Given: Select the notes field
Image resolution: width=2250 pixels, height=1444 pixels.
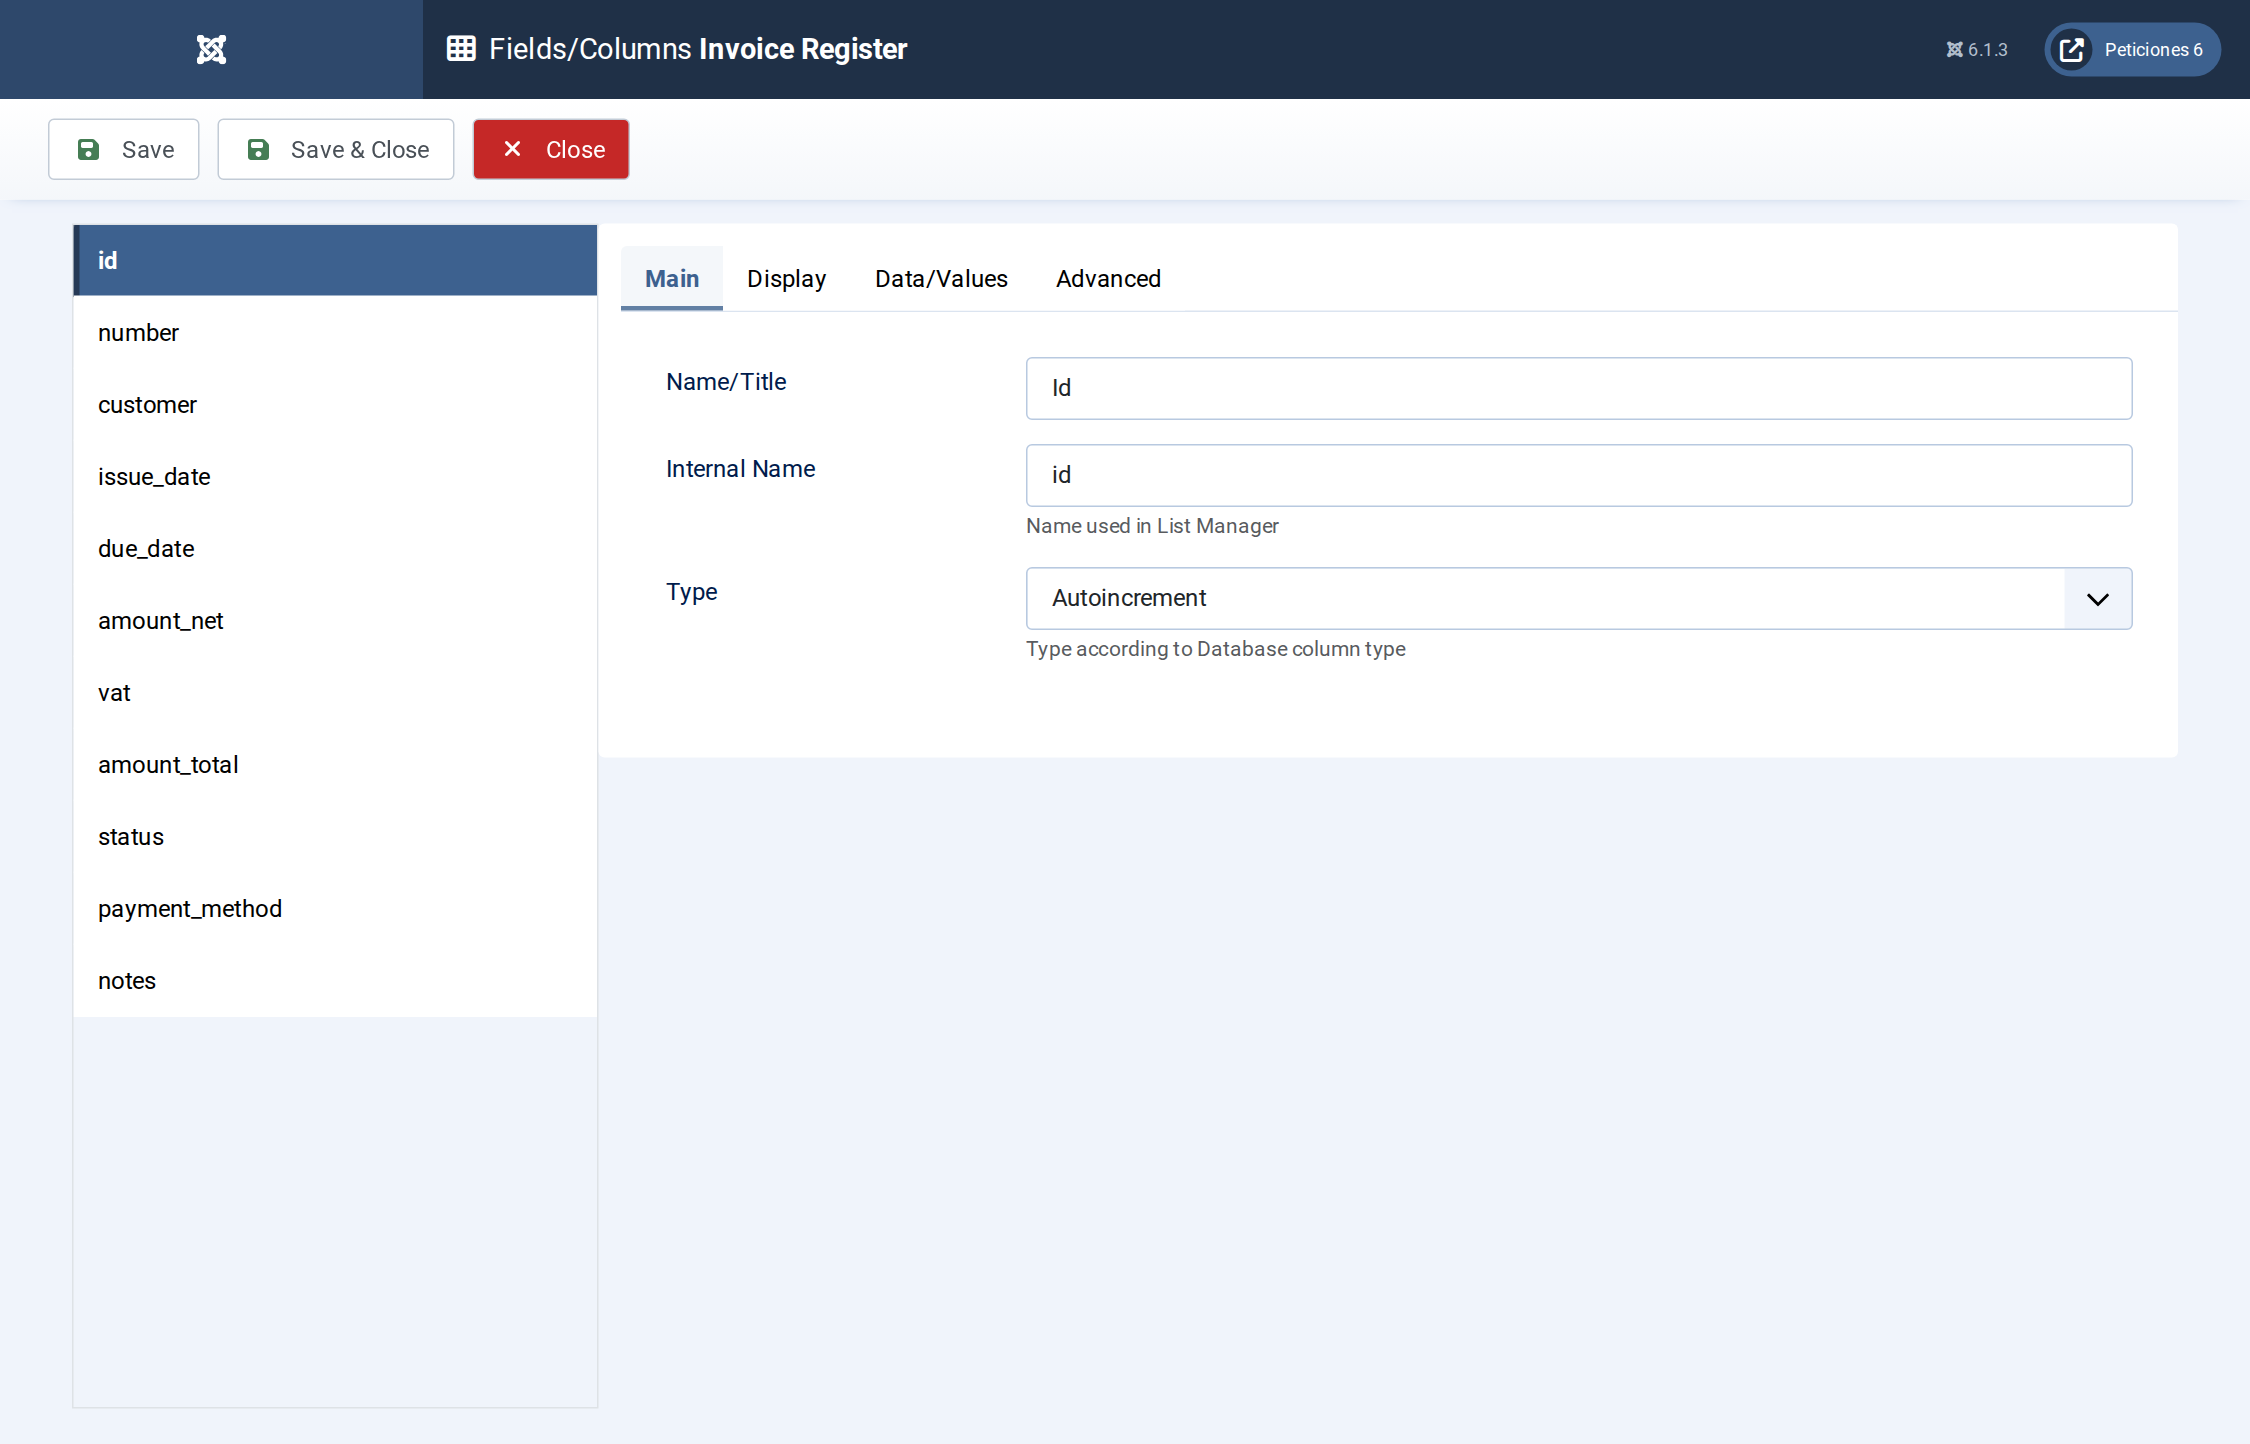Looking at the screenshot, I should (335, 980).
